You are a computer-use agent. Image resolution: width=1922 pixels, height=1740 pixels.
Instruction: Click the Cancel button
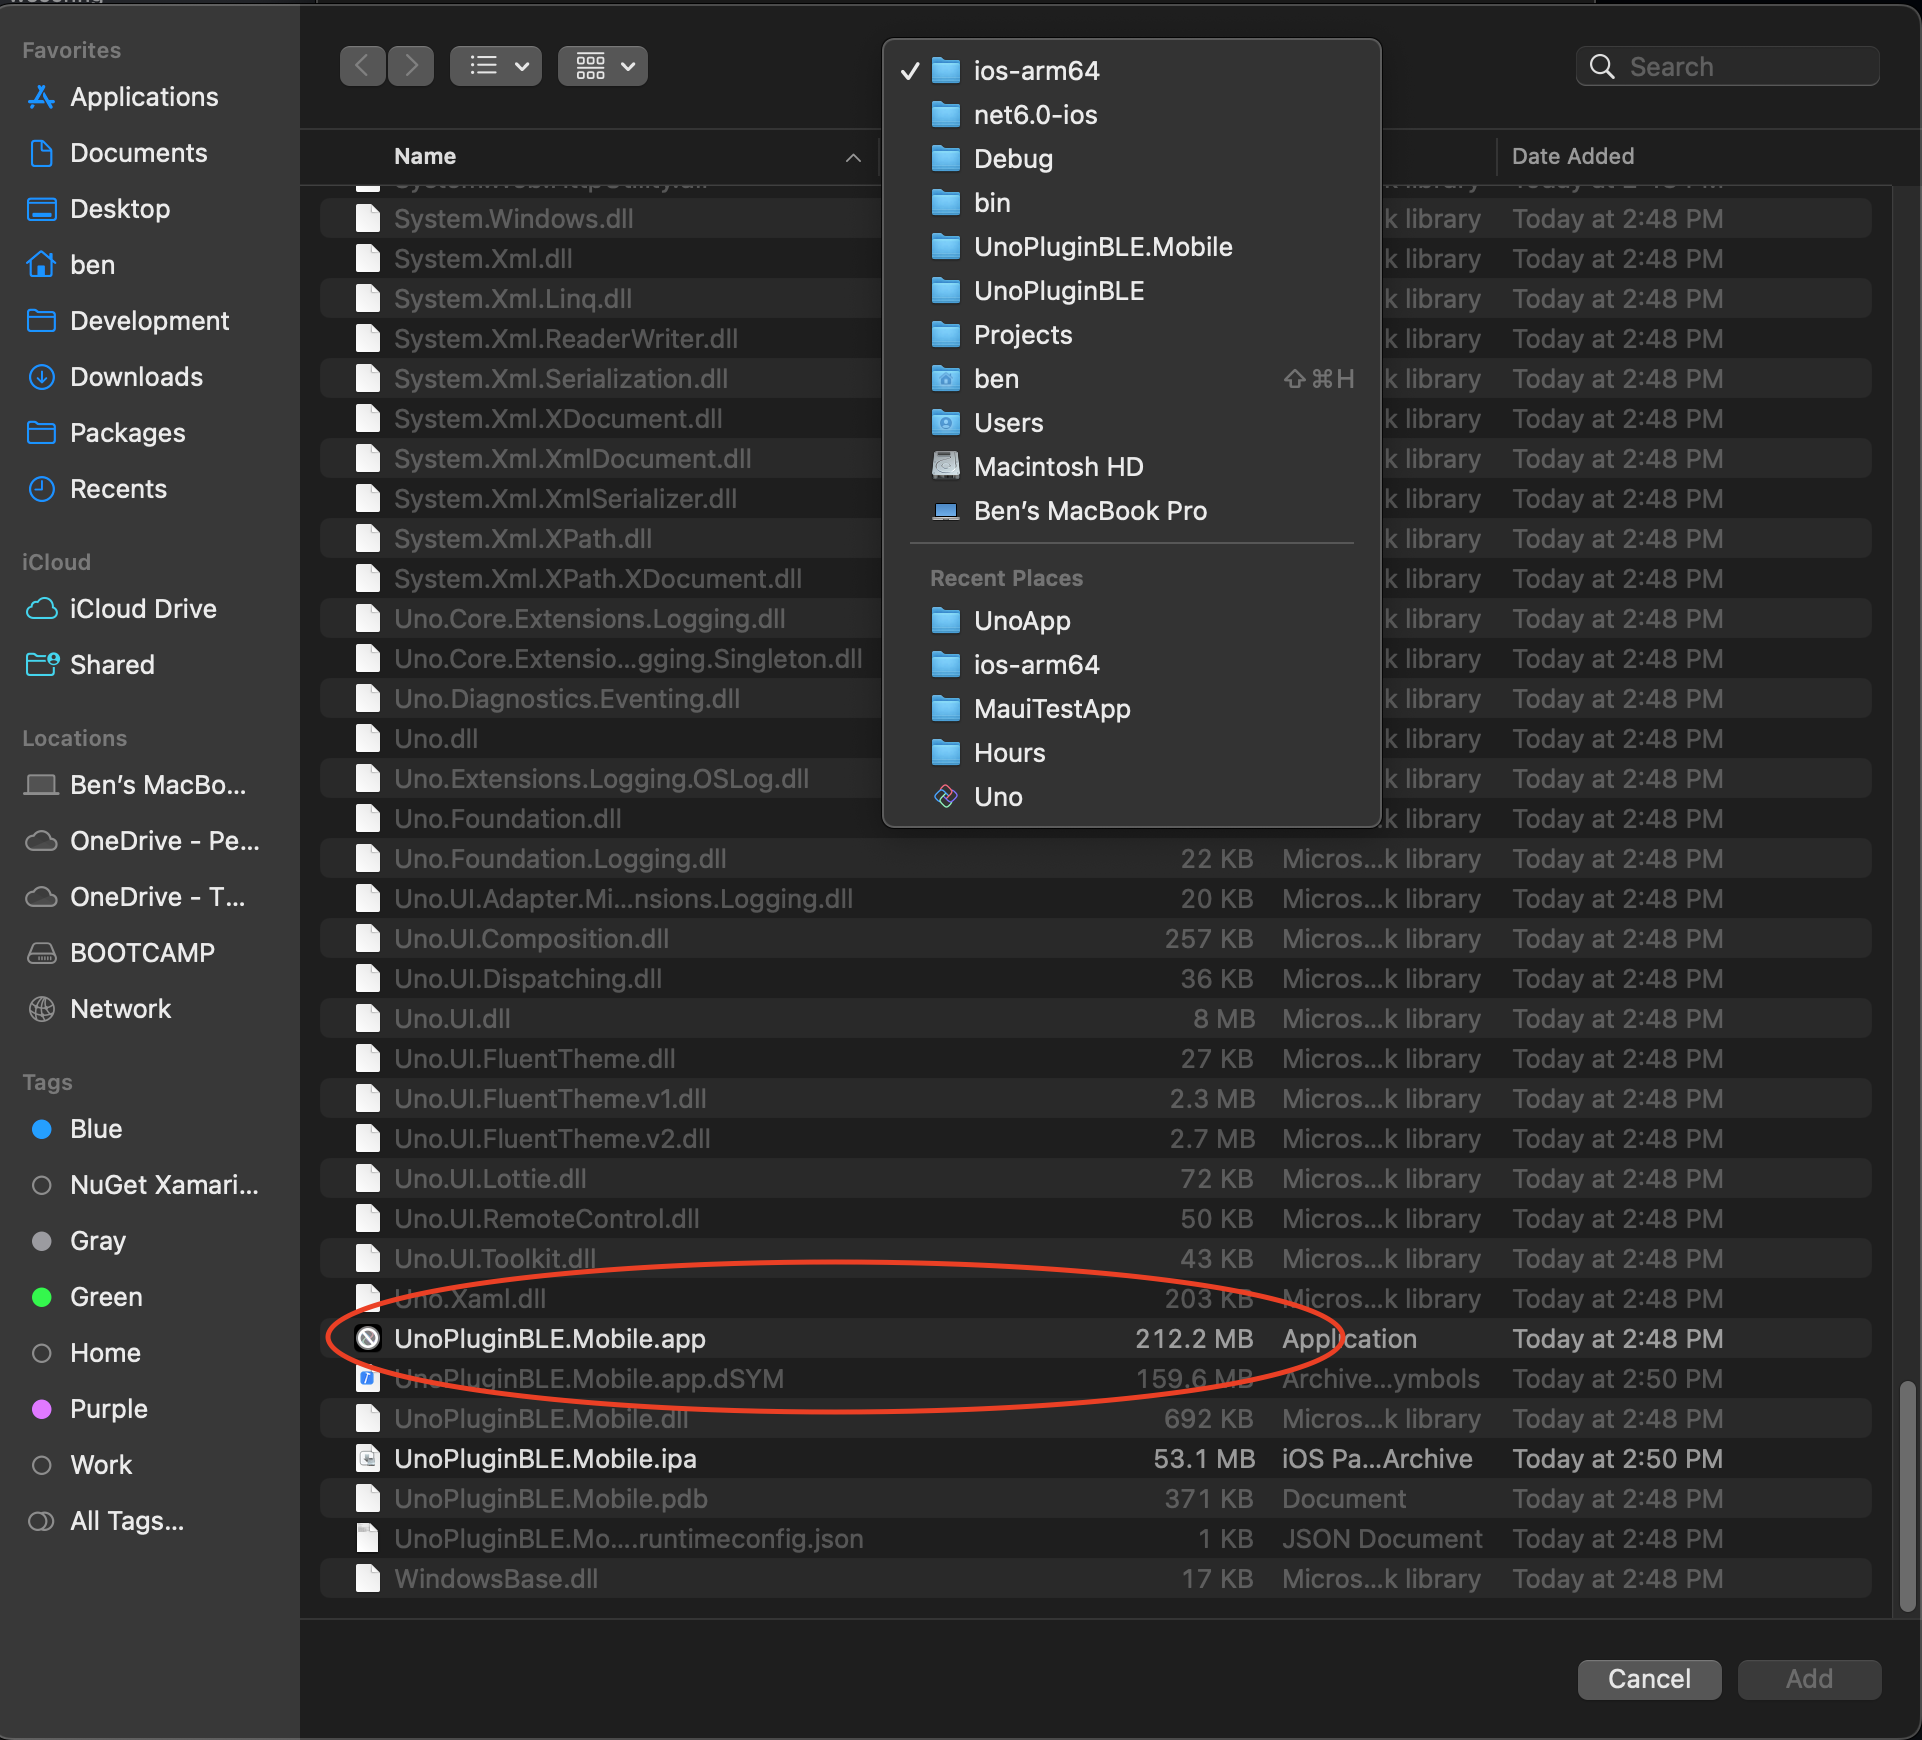pos(1648,1679)
